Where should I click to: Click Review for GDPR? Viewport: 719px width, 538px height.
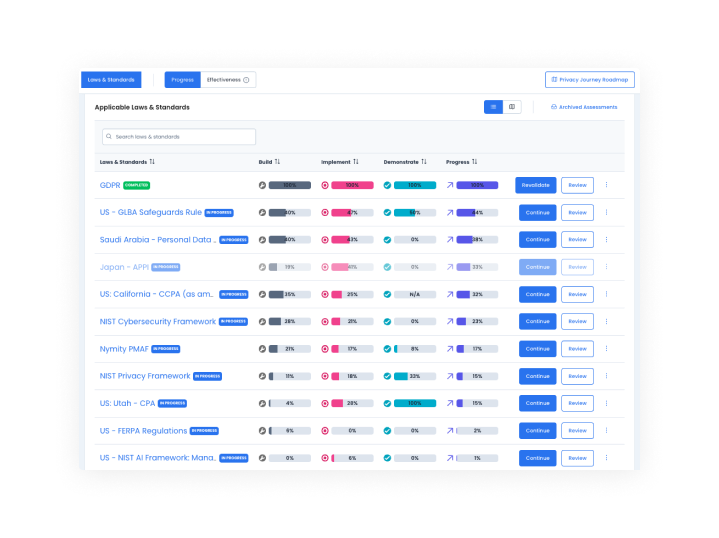pyautogui.click(x=577, y=185)
